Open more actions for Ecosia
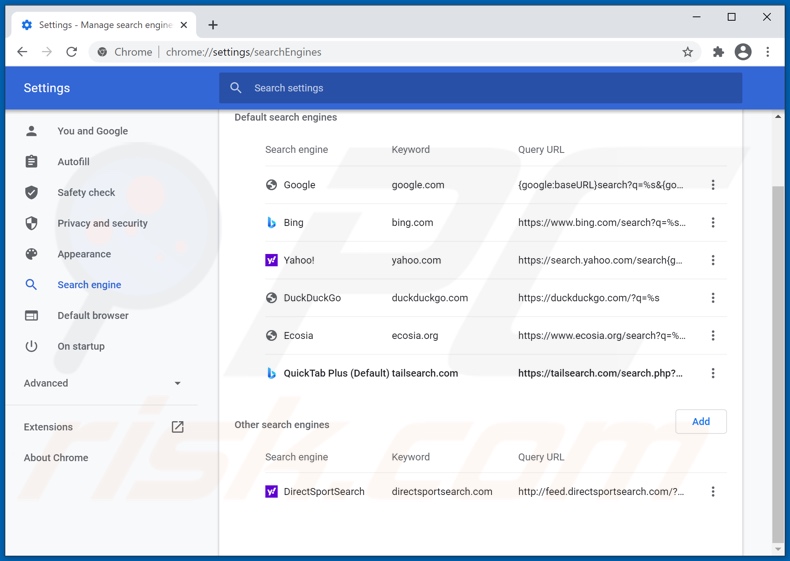Viewport: 790px width, 561px height. 712,335
